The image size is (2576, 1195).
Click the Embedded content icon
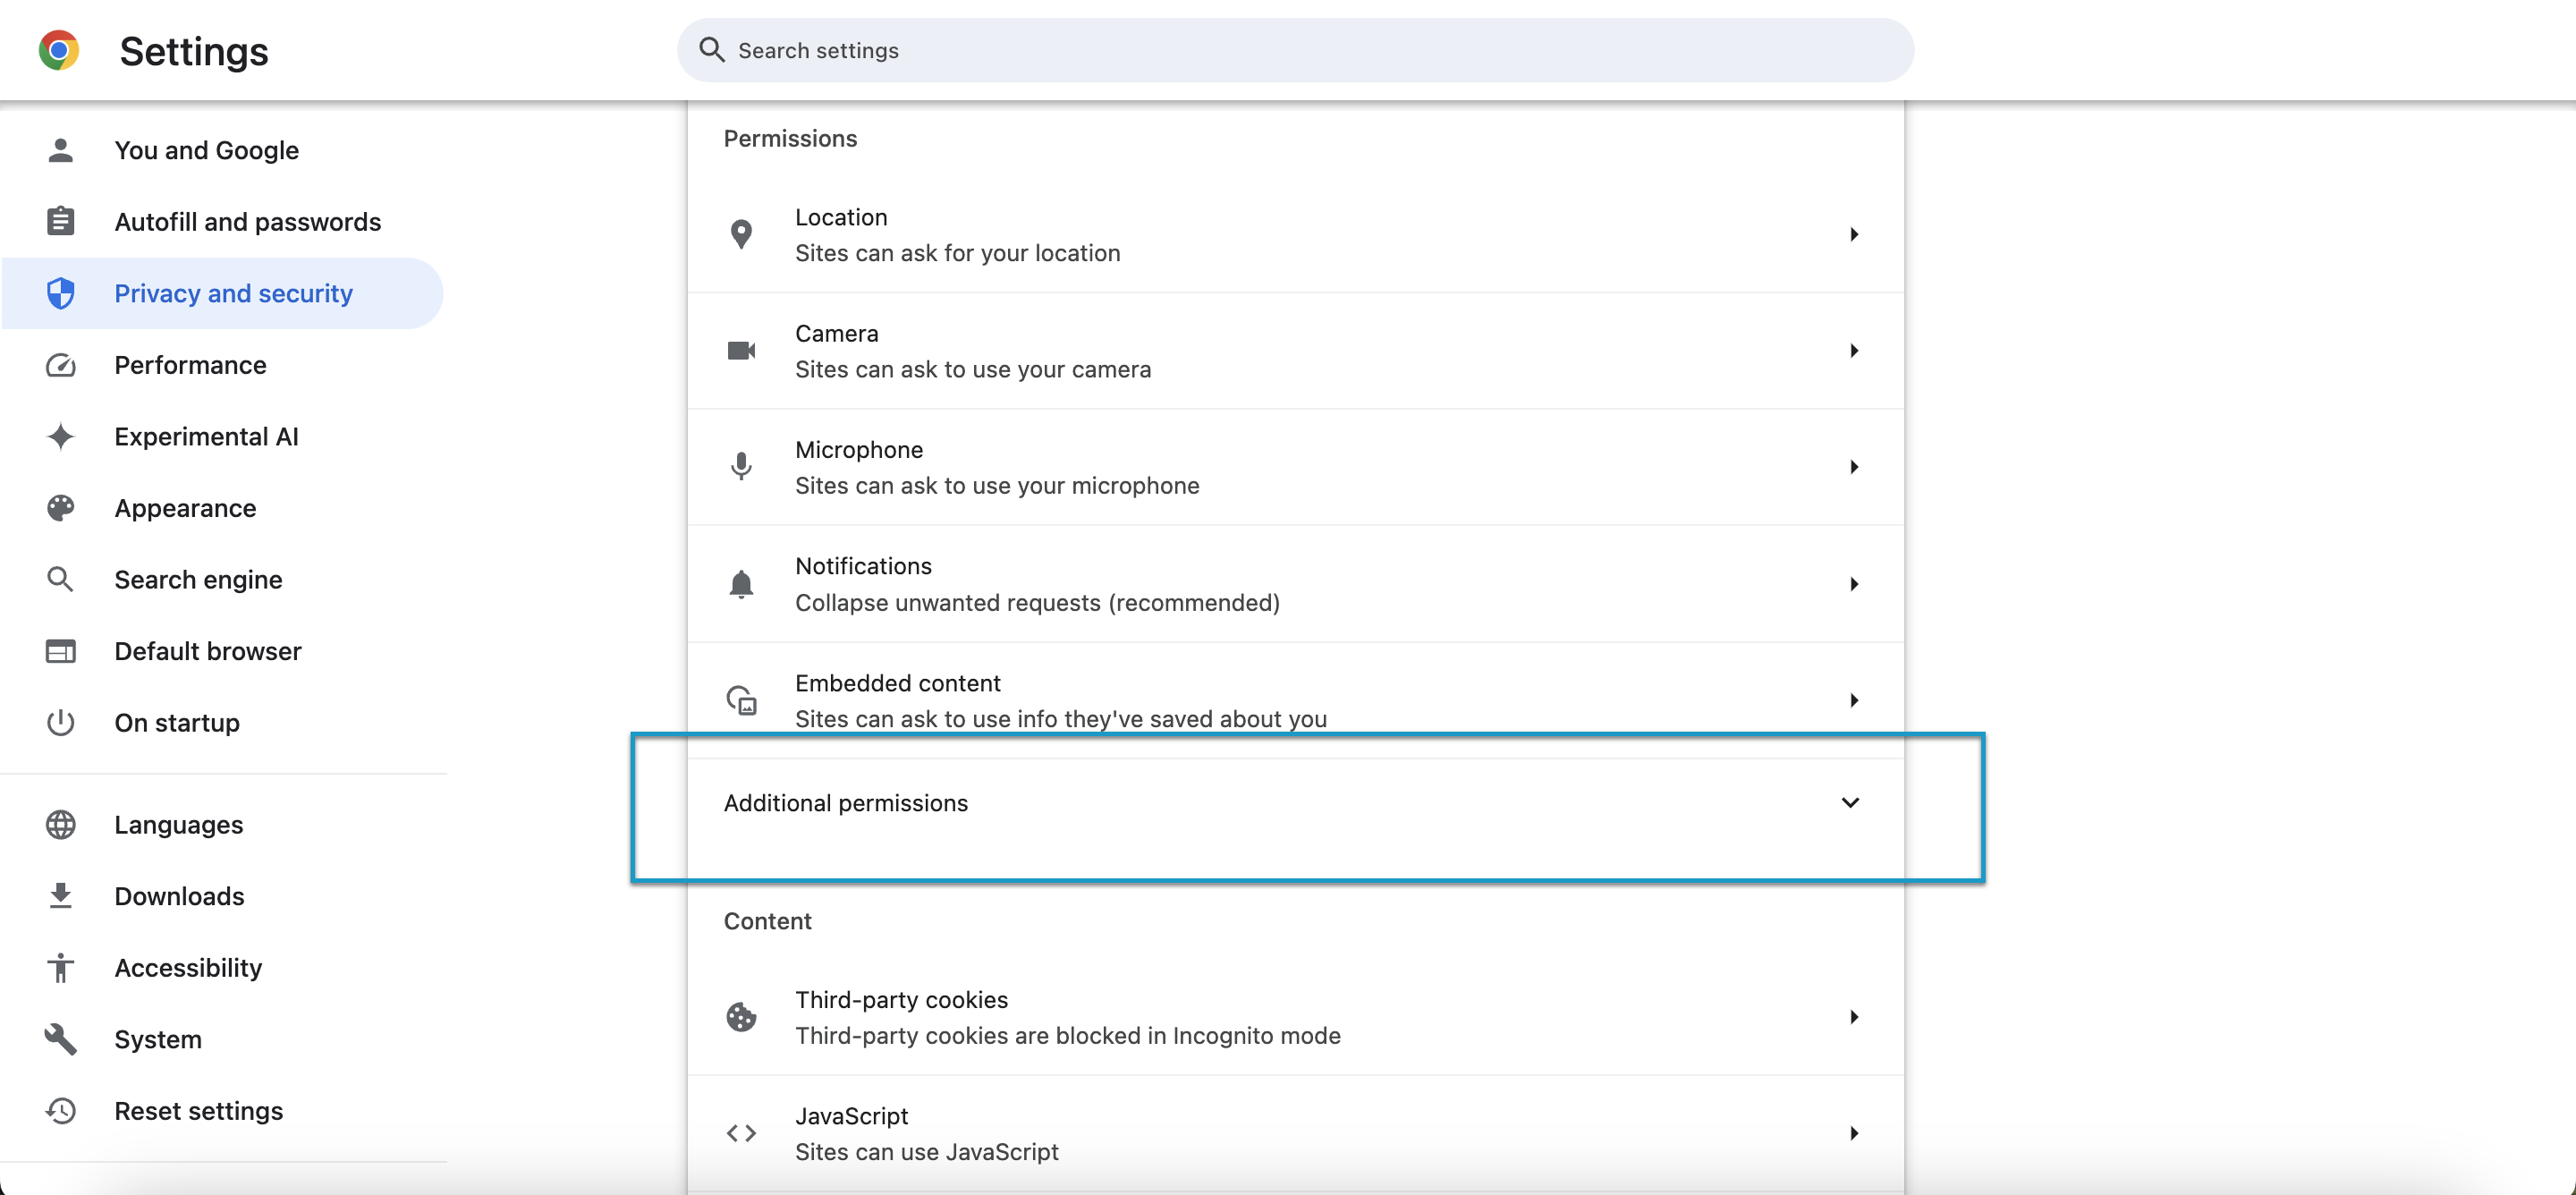[x=741, y=700]
